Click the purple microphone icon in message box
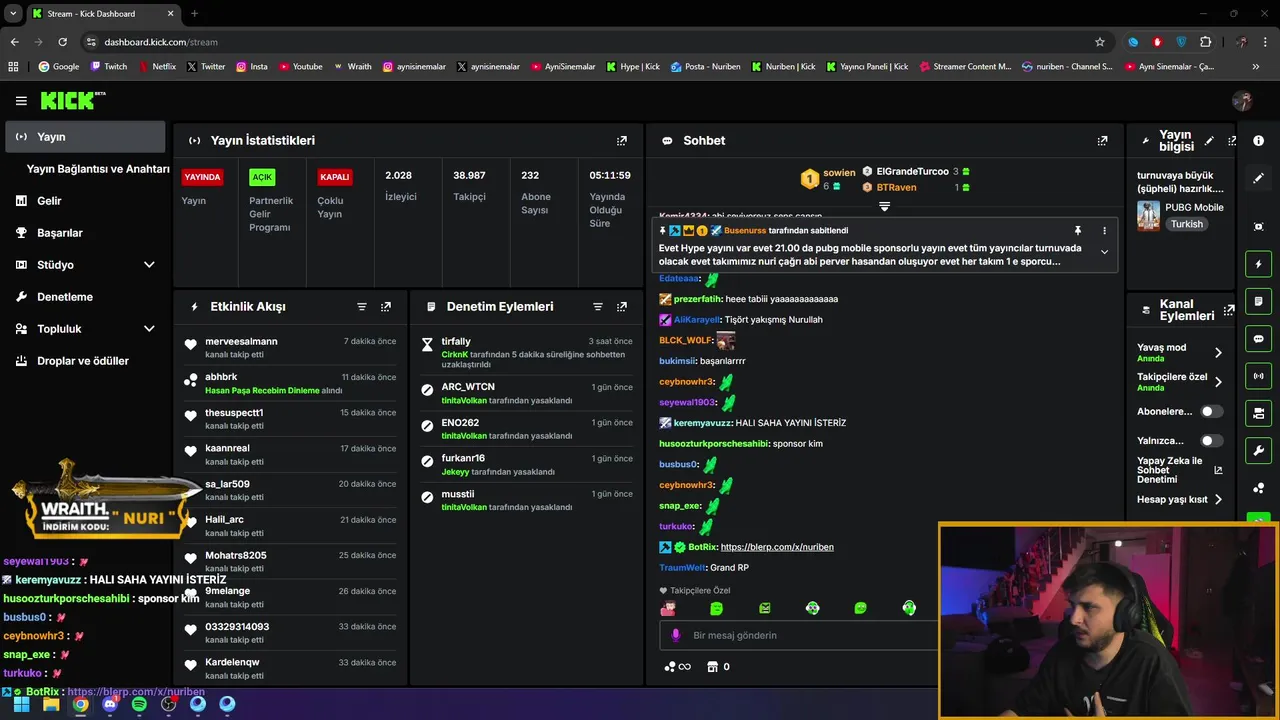This screenshot has width=1280, height=720. click(676, 635)
